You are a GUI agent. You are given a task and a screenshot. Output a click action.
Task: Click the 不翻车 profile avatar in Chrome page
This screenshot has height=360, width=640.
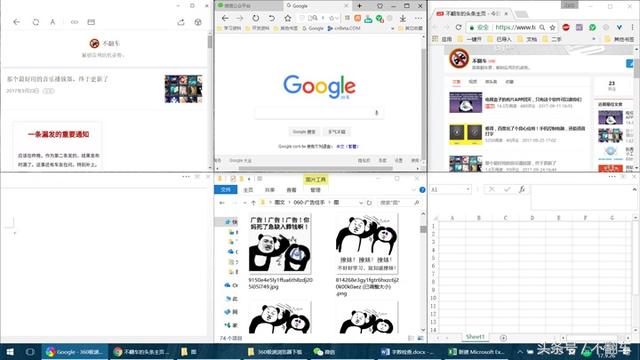pos(459,58)
